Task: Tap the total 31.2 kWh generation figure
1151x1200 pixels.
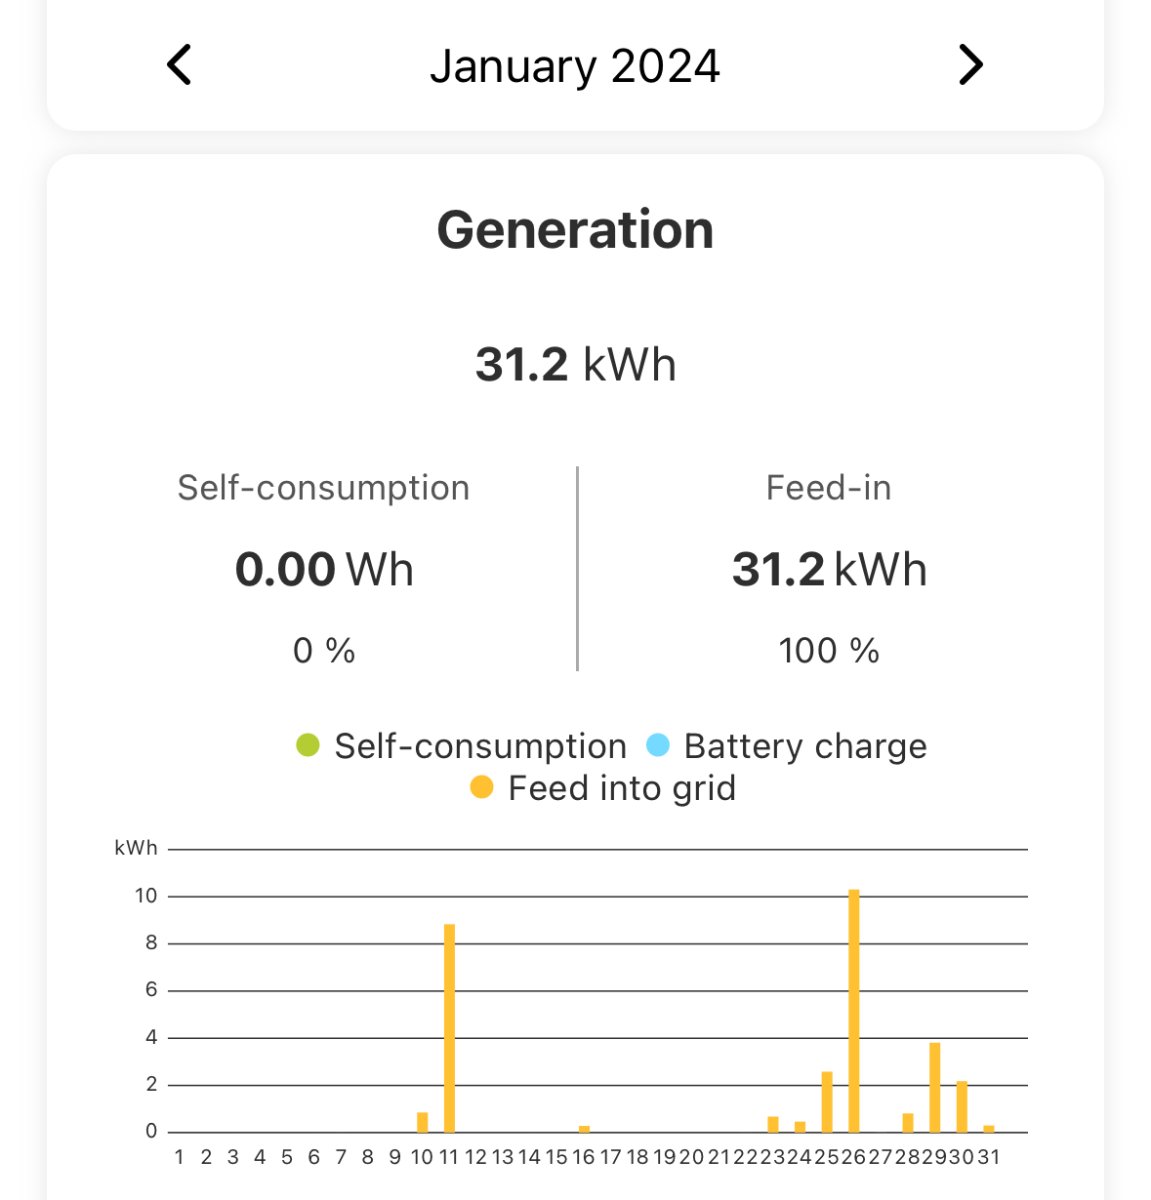Action: (575, 364)
